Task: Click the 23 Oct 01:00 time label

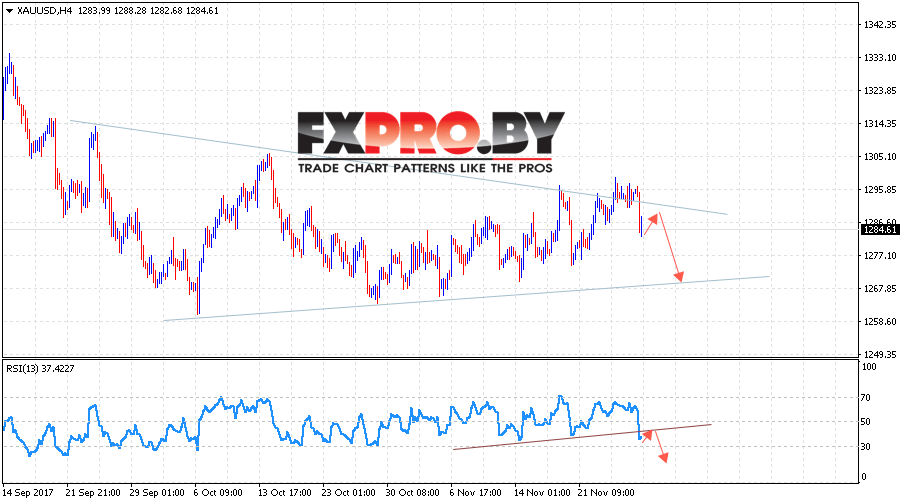Action: (348, 493)
